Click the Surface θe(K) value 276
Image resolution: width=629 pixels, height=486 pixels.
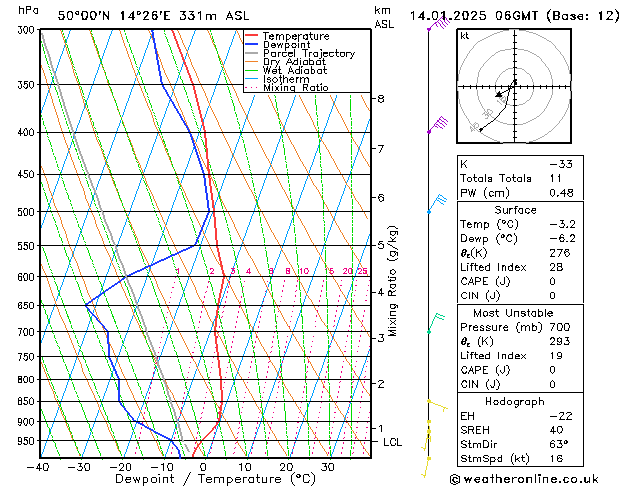click(560, 253)
